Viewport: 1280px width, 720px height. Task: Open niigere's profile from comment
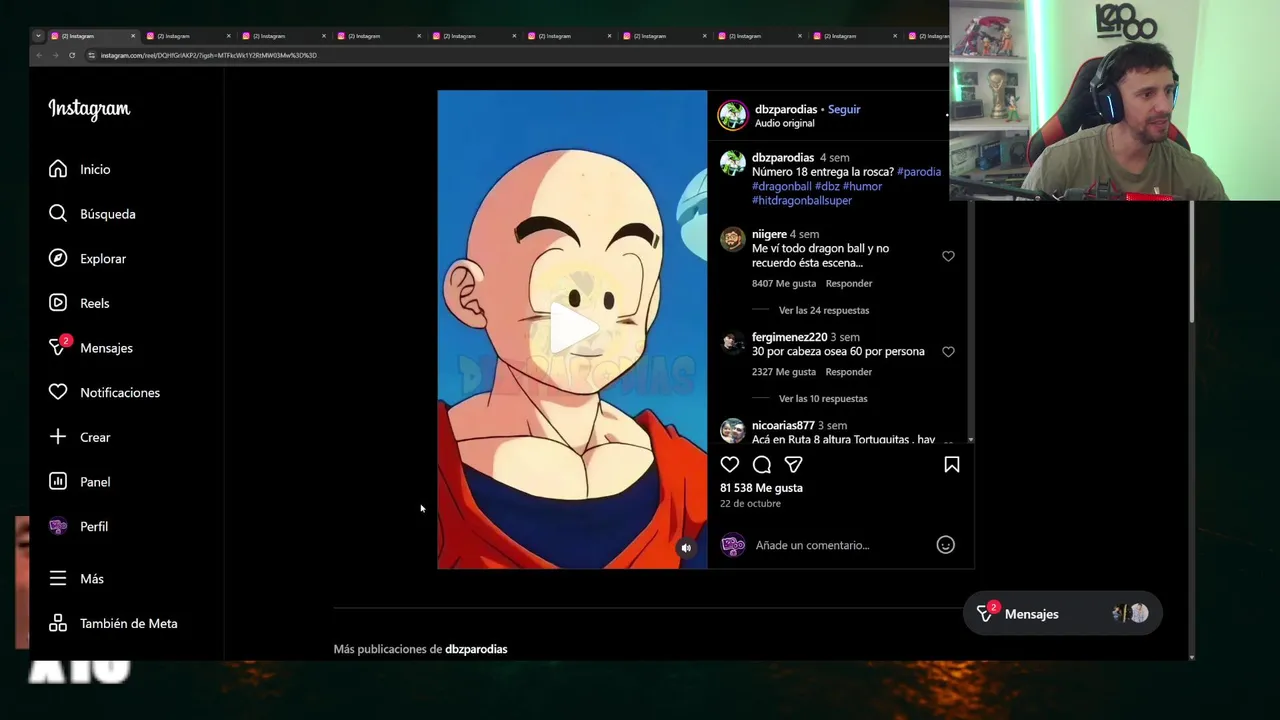pos(769,234)
